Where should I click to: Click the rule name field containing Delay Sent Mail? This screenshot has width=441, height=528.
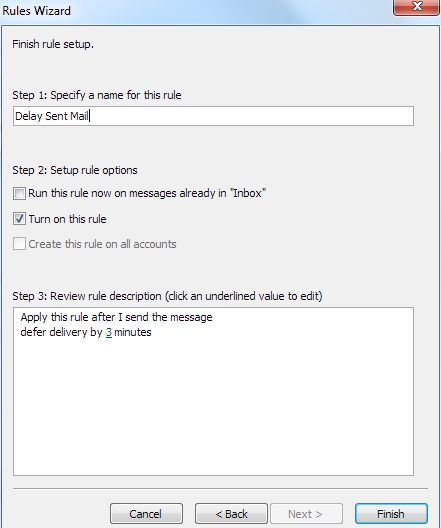coord(213,116)
